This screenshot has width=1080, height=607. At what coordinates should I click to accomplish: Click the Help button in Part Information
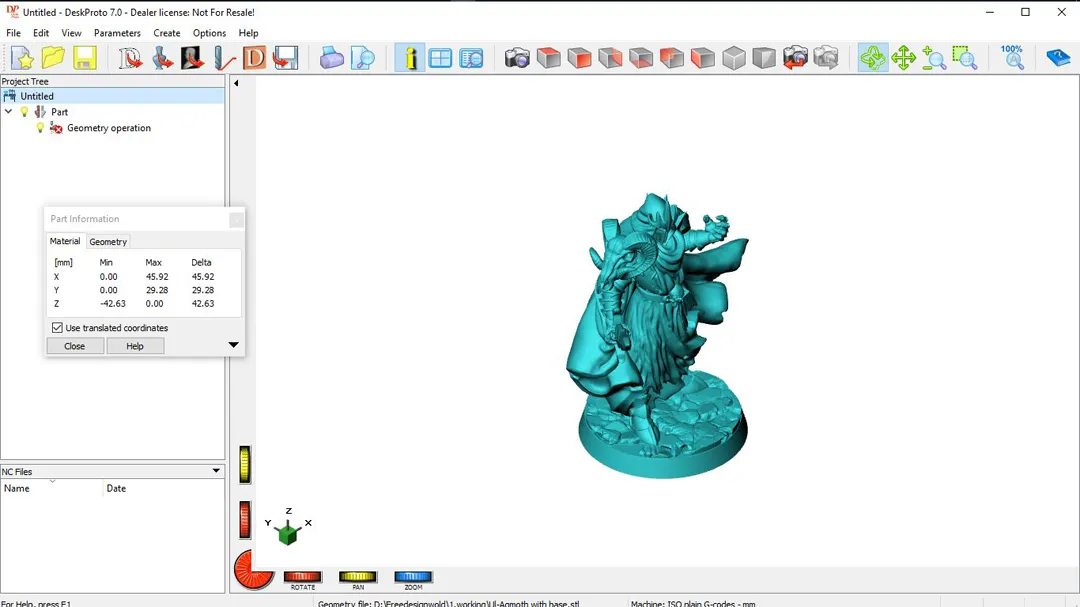[x=135, y=346]
